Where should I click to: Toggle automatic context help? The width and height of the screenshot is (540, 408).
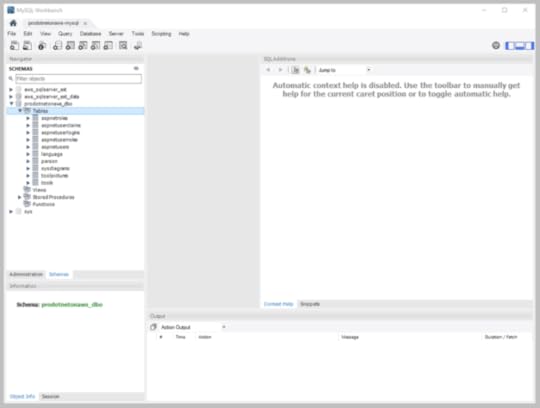pyautogui.click(x=307, y=70)
